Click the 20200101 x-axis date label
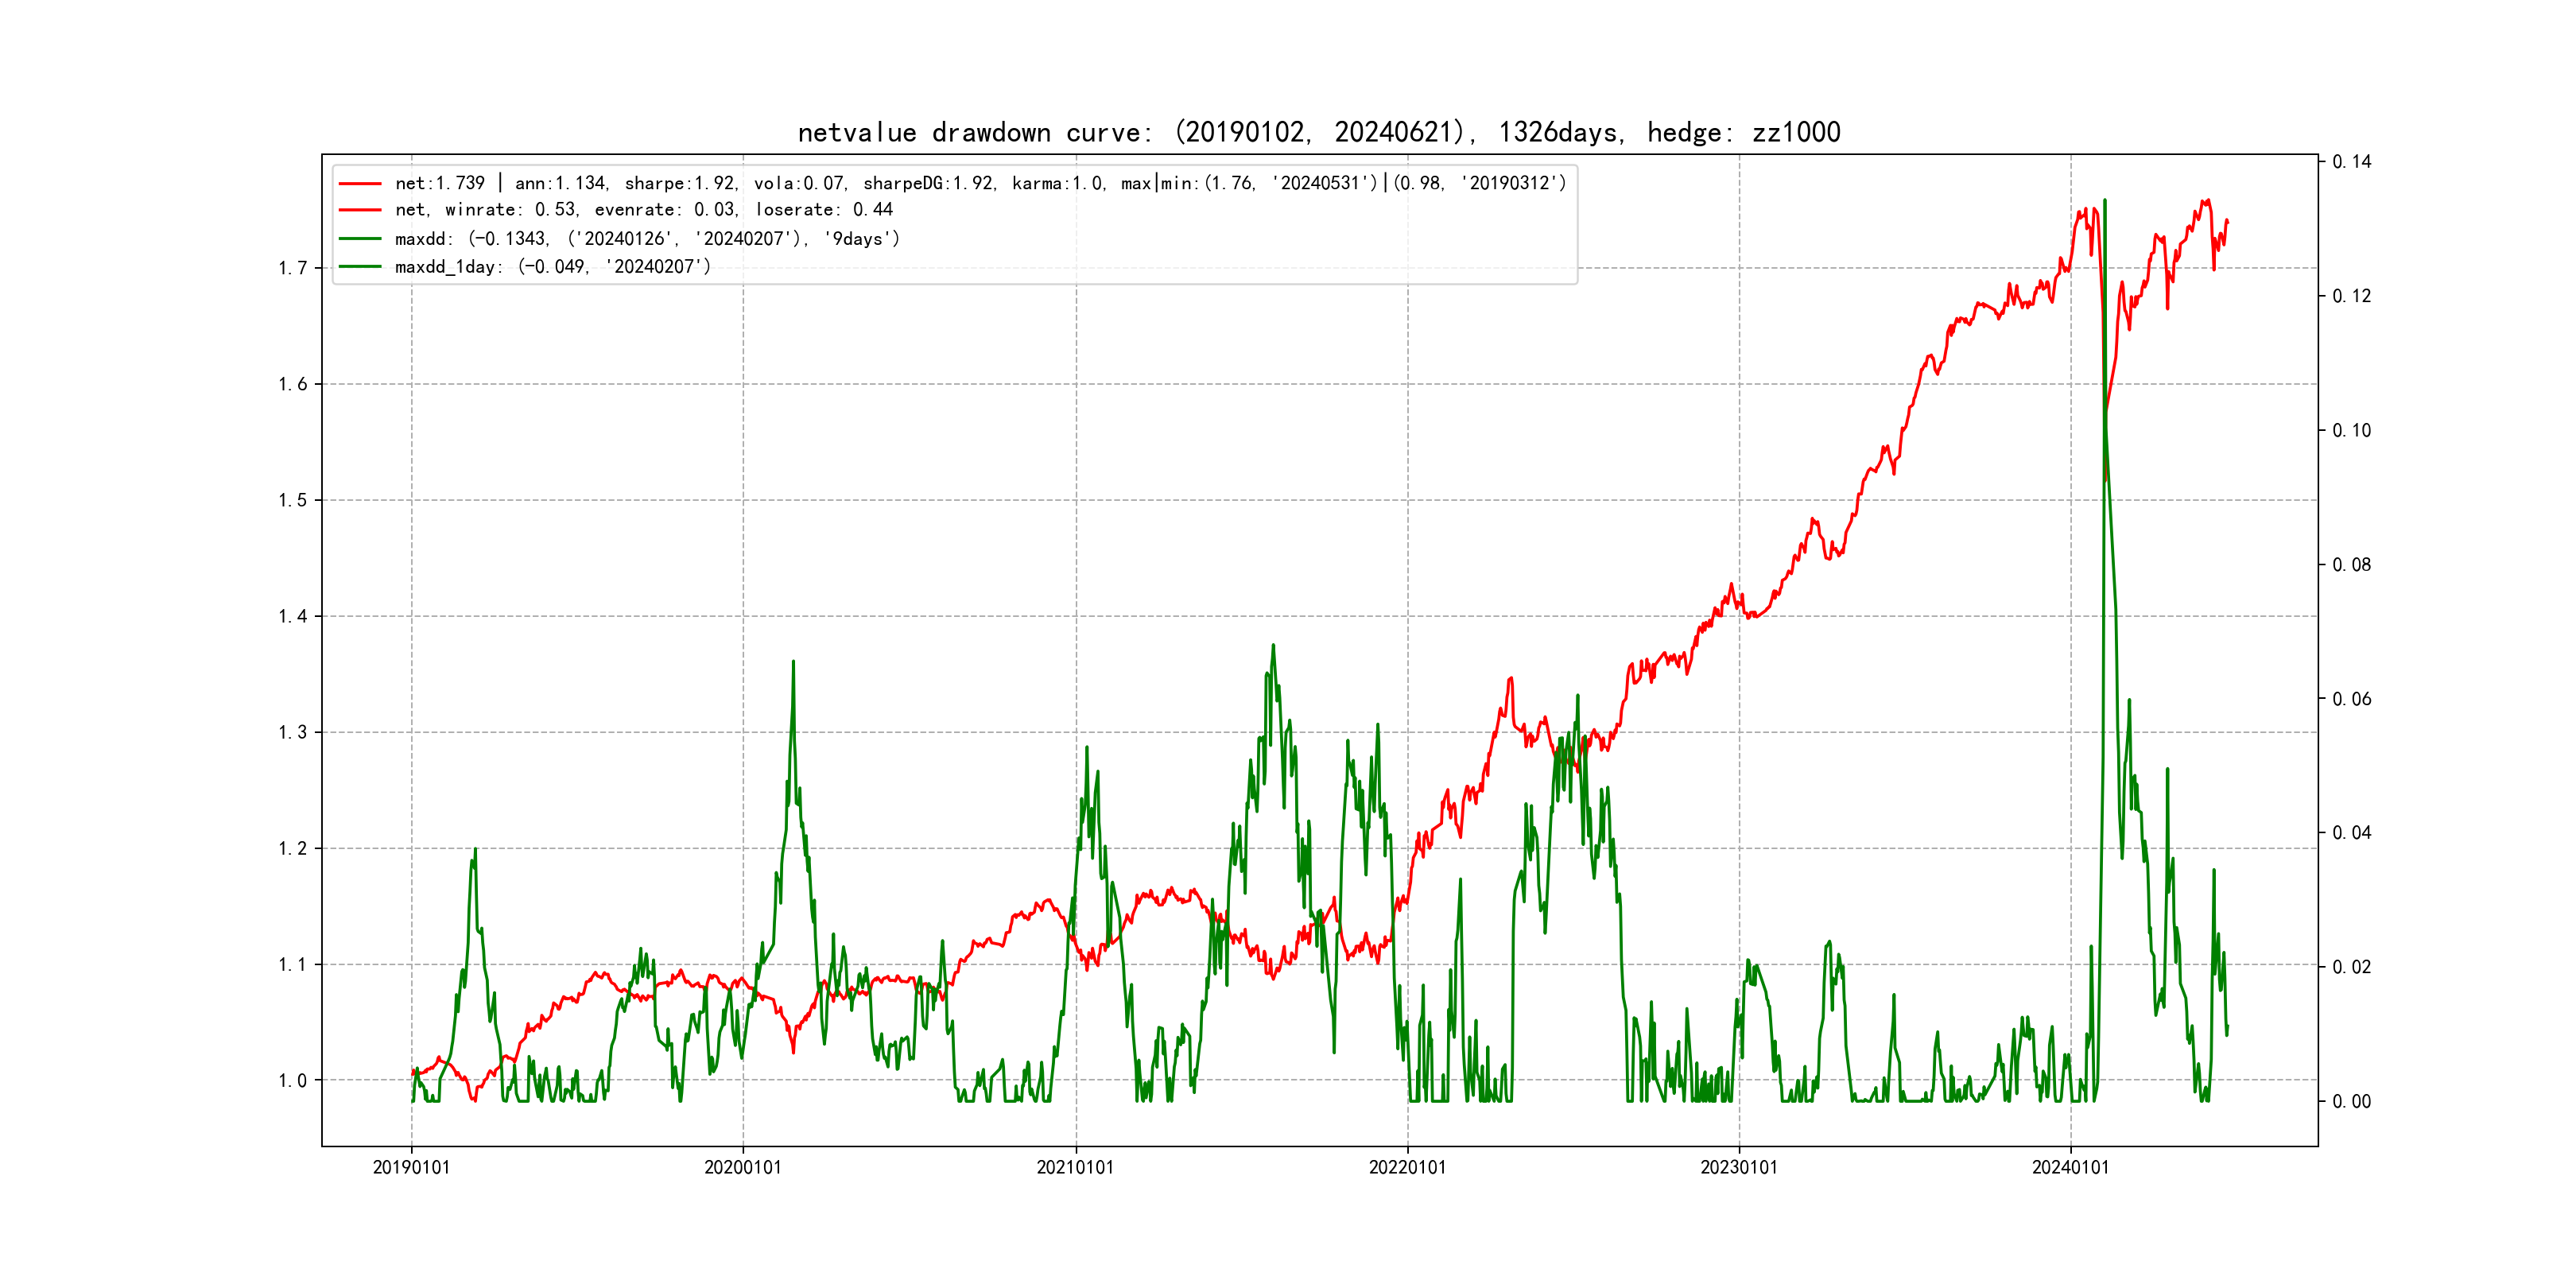The height and width of the screenshot is (1288, 2576). pyautogui.click(x=742, y=1167)
